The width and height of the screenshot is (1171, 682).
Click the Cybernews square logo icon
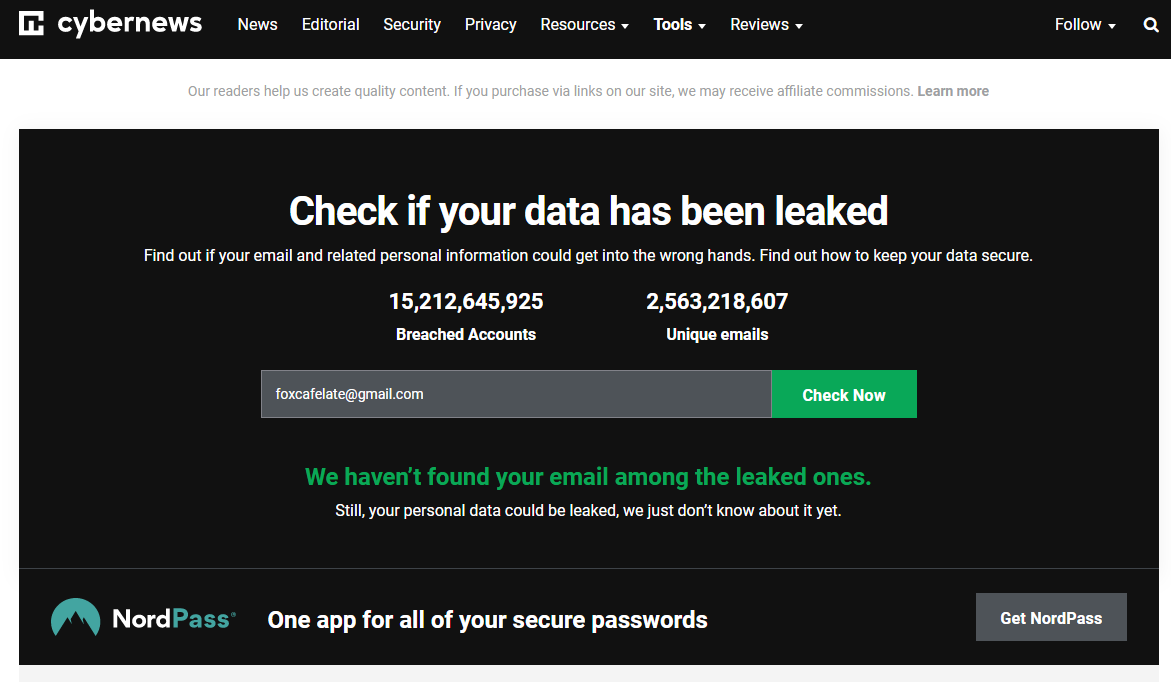(x=31, y=23)
